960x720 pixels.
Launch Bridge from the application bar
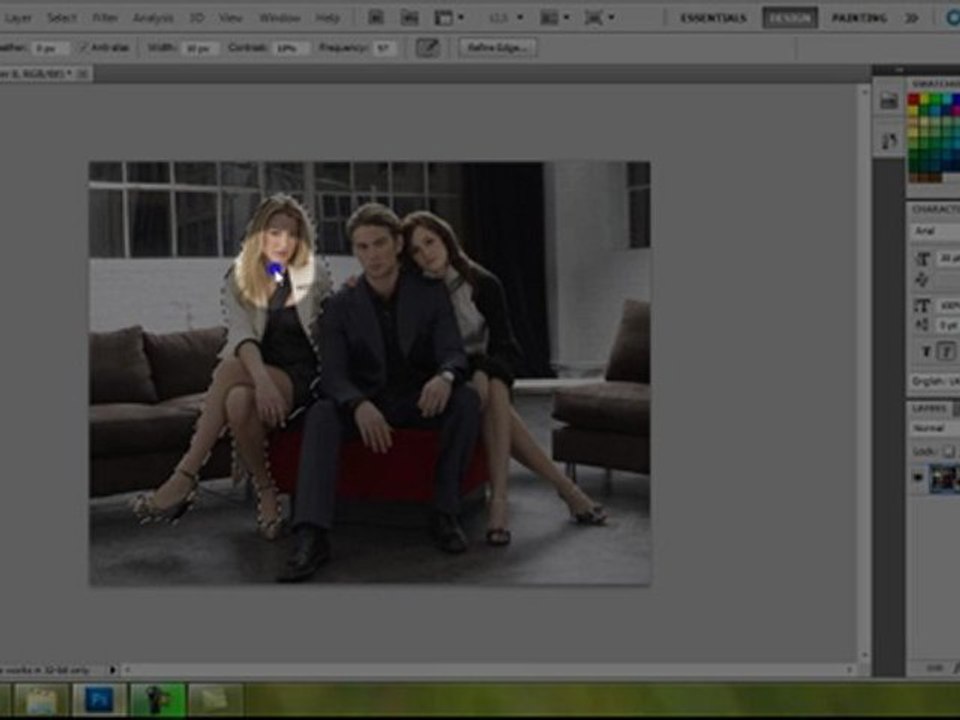376,18
